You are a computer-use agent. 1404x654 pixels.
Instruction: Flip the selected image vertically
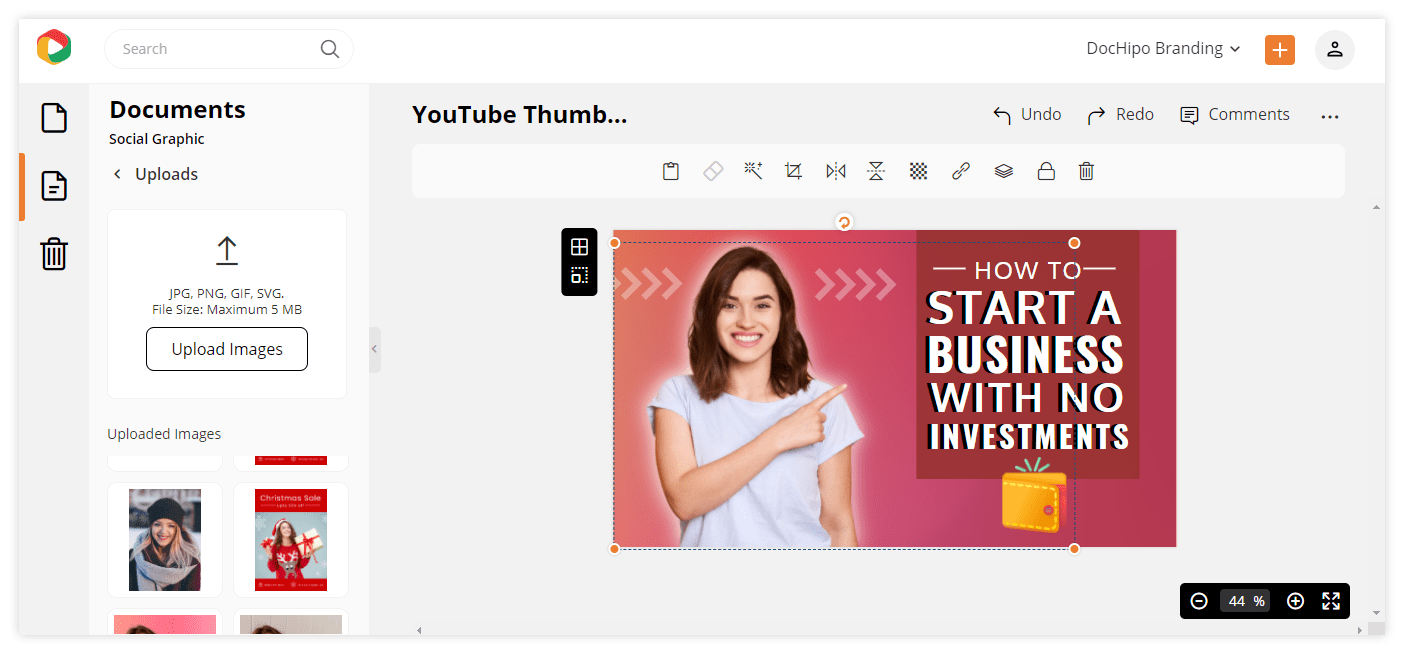875,170
